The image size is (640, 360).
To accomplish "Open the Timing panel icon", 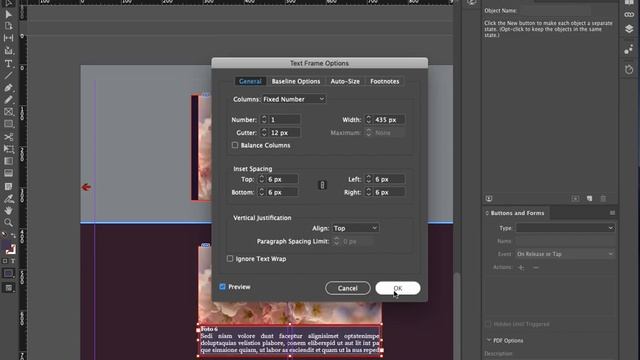I will [x=629, y=69].
